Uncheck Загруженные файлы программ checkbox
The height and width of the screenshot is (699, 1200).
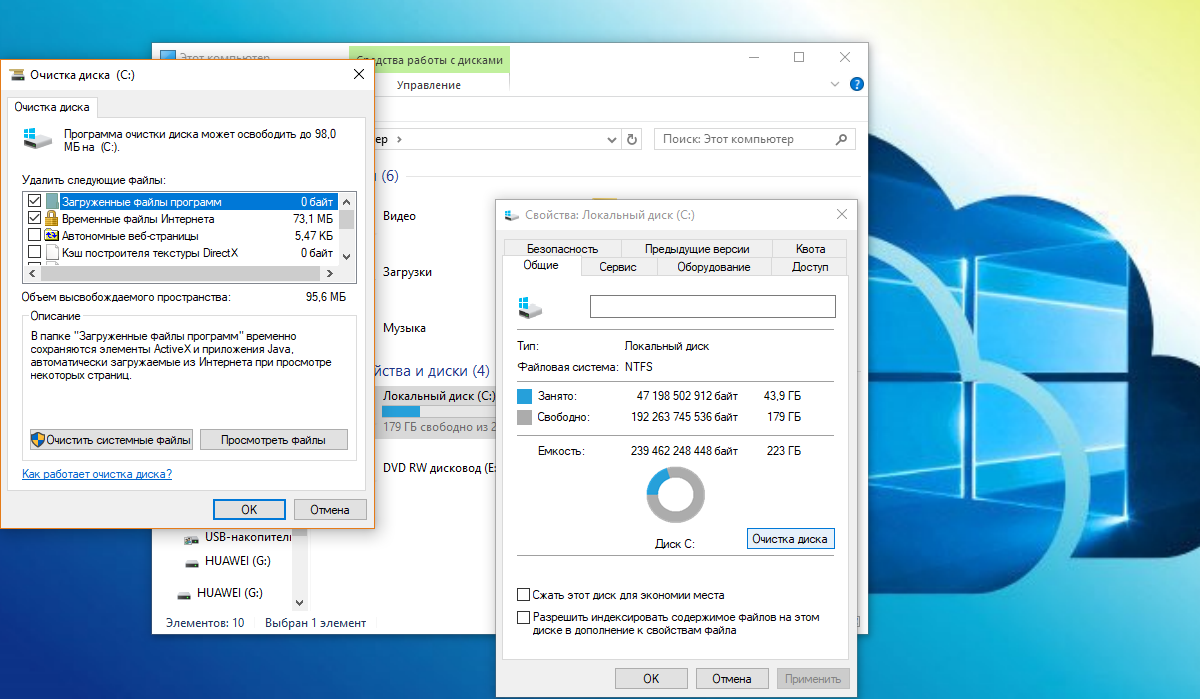point(35,201)
